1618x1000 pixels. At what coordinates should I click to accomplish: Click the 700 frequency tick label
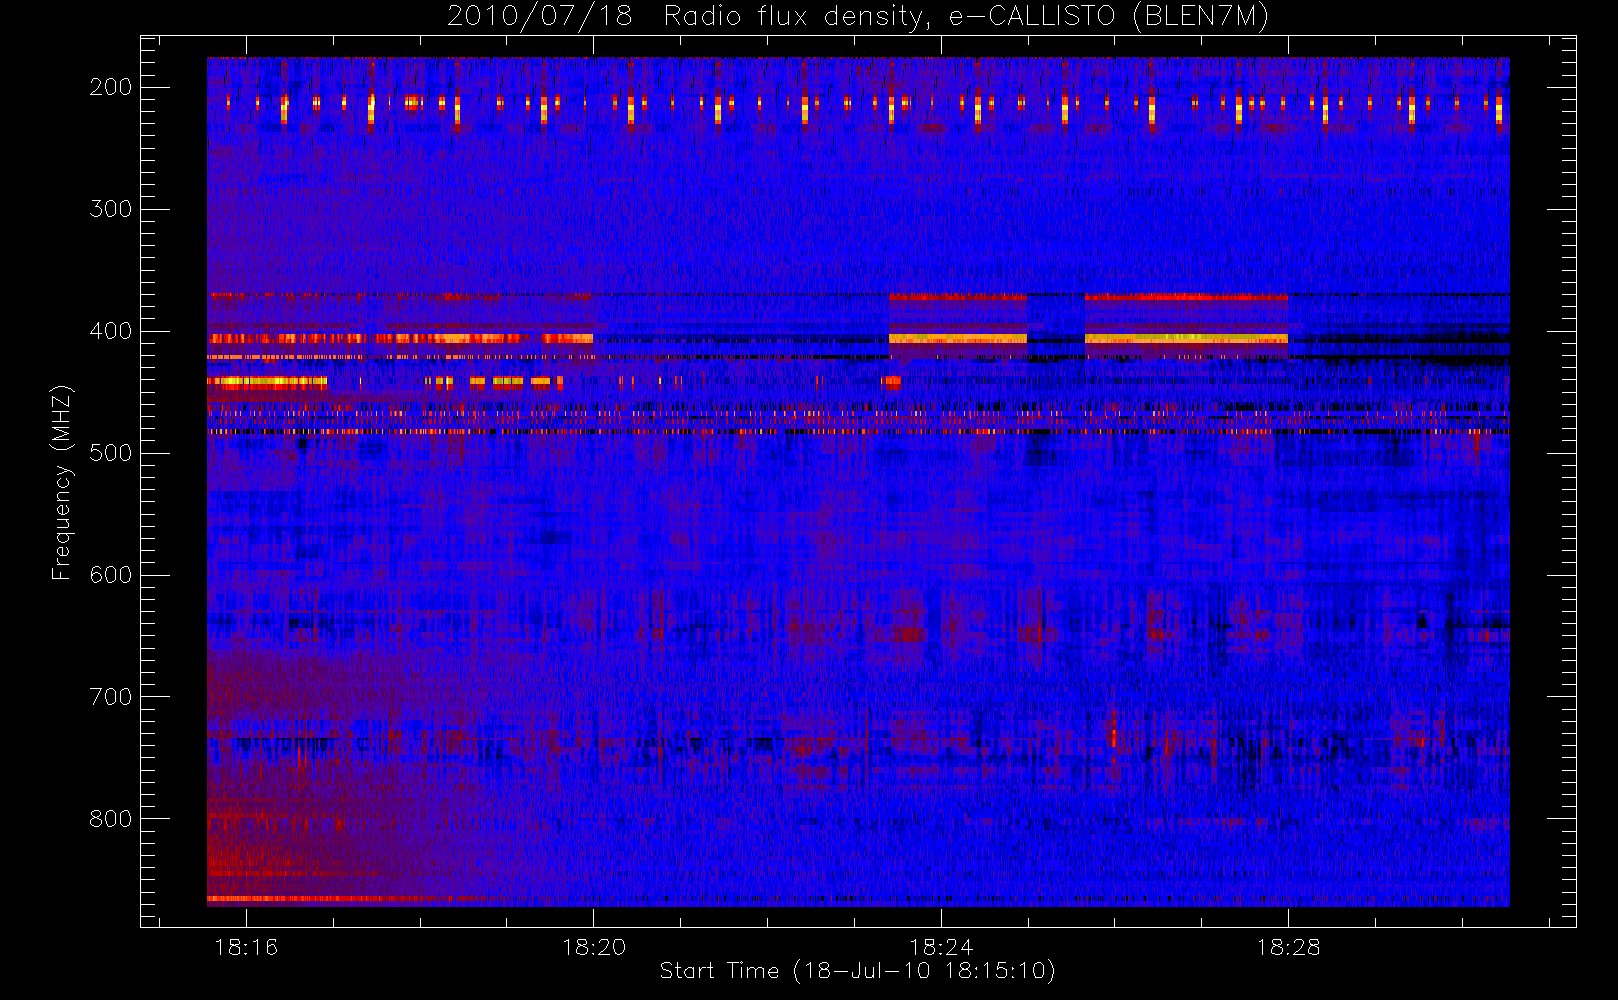[x=111, y=697]
